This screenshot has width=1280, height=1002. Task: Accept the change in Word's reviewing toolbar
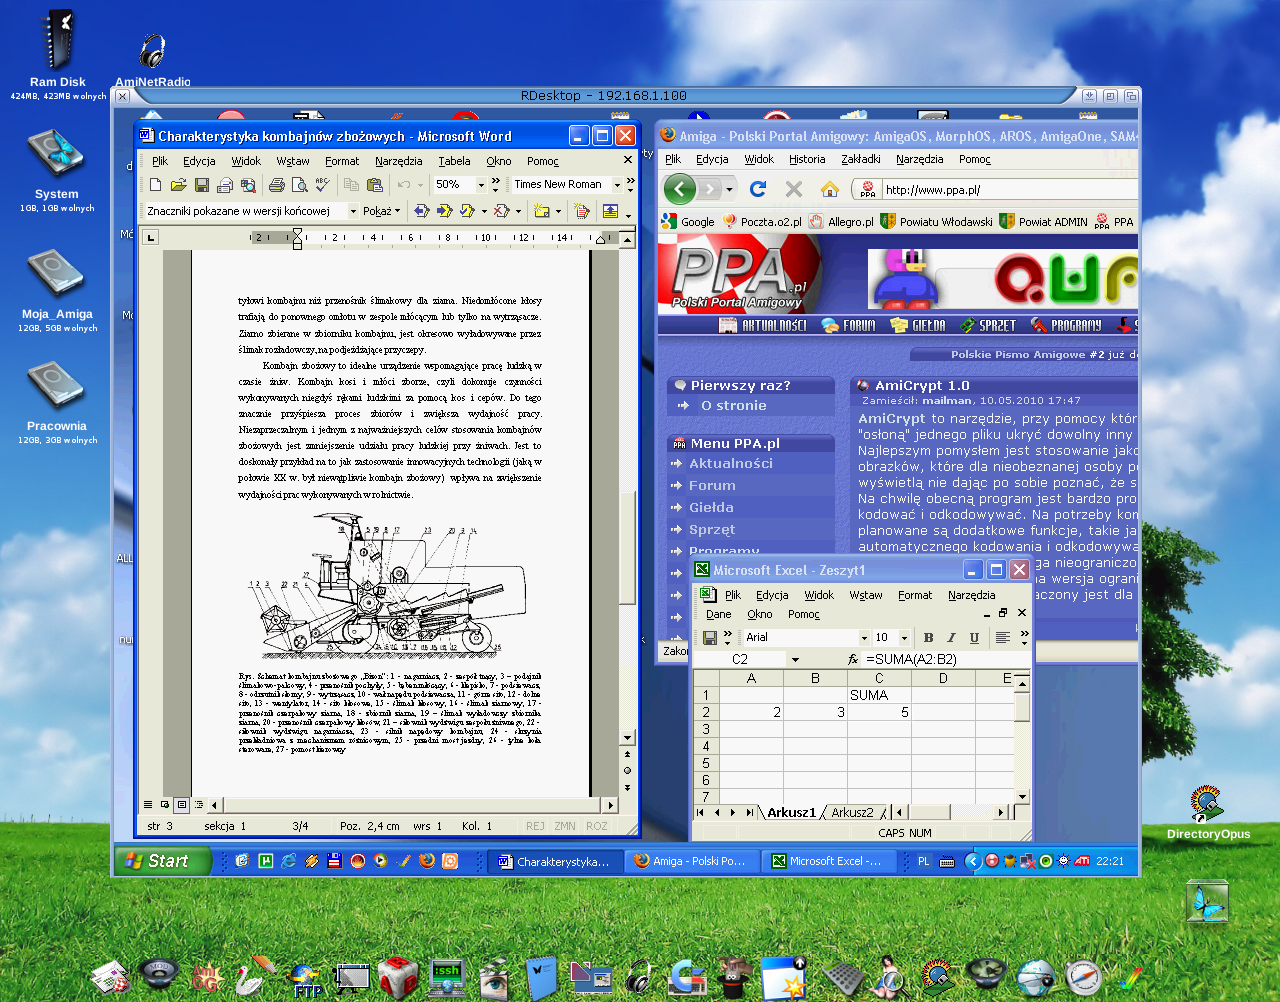467,211
